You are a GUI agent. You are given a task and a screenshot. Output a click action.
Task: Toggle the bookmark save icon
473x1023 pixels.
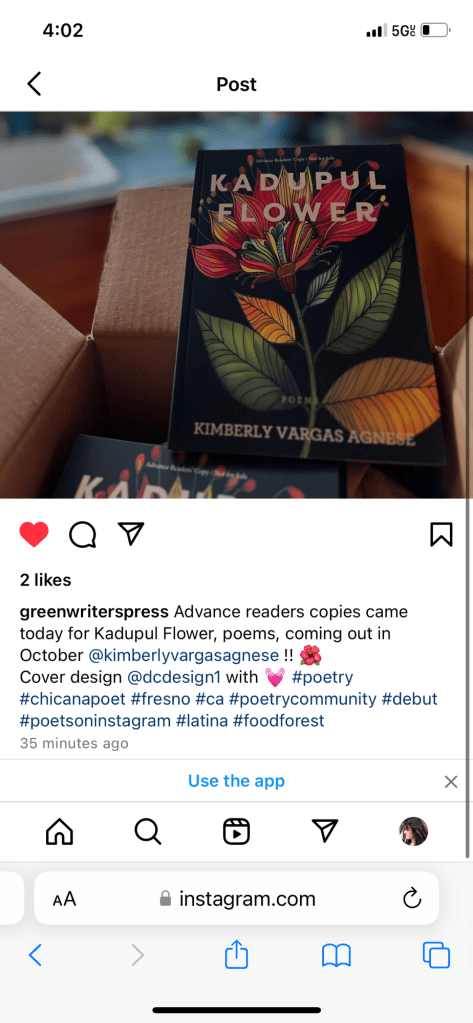[442, 535]
